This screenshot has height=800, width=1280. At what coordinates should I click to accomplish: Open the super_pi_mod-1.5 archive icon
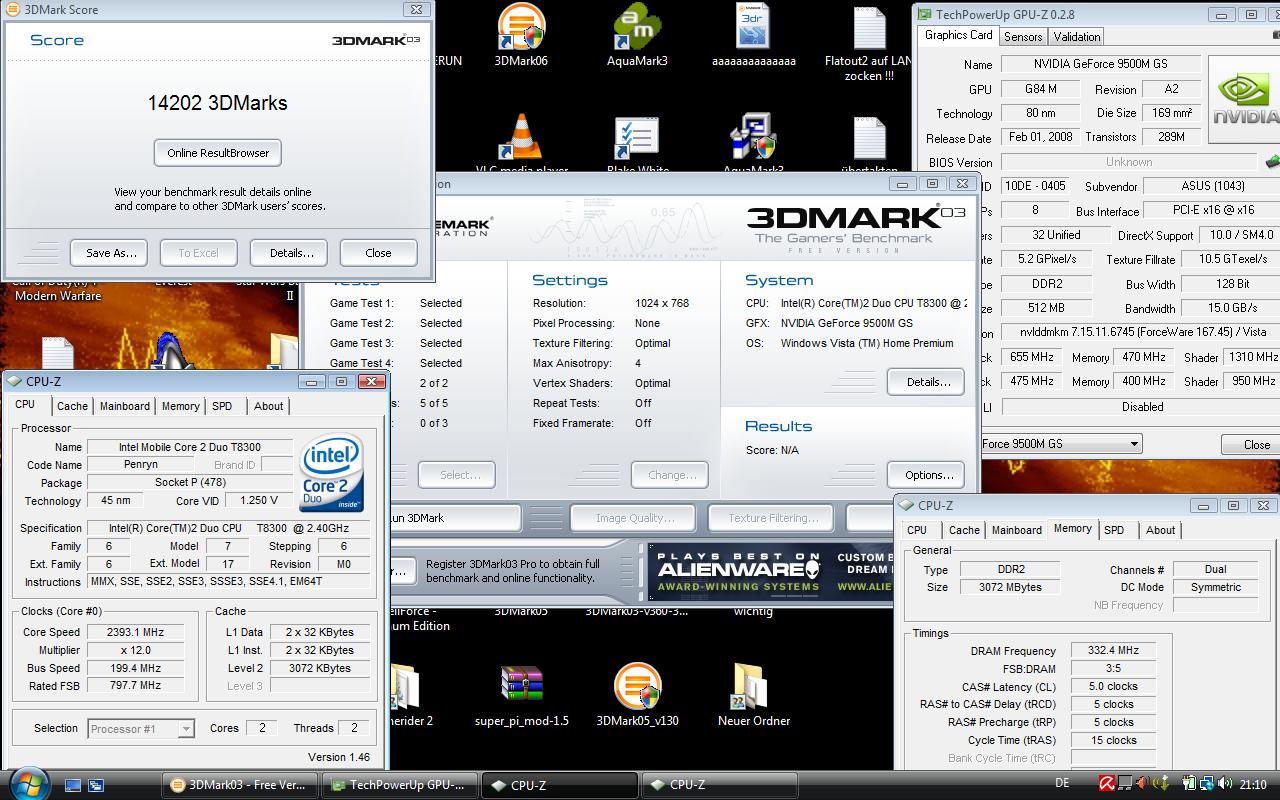(x=521, y=686)
